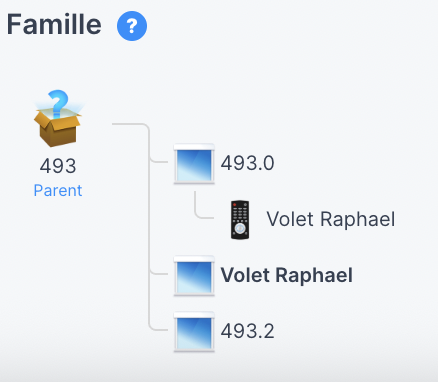Select the shutter icon beside bold Volet Raphael
The width and height of the screenshot is (438, 382).
click(194, 275)
